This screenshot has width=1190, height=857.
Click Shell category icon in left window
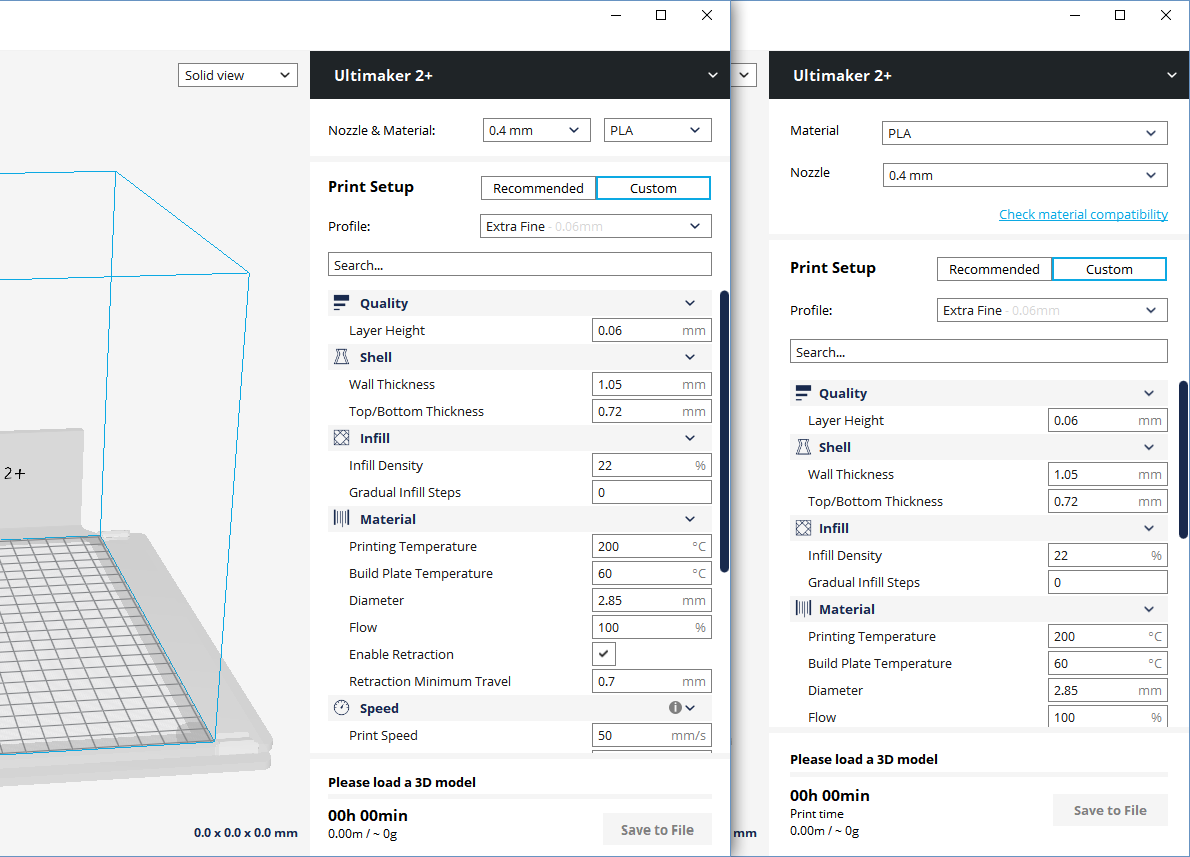coord(342,357)
